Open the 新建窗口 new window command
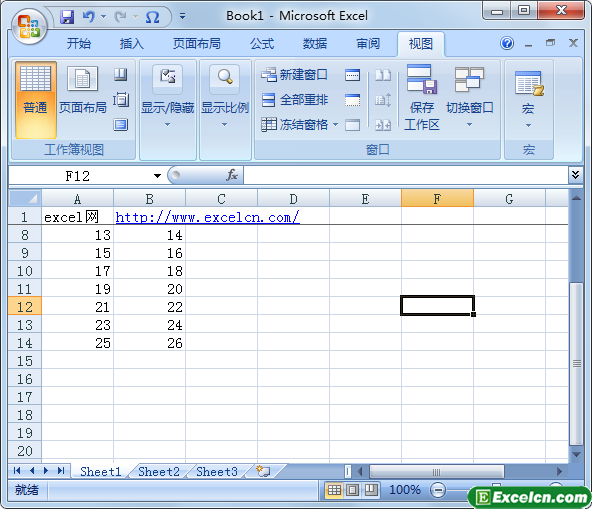This screenshot has height=509, width=592. click(x=294, y=74)
